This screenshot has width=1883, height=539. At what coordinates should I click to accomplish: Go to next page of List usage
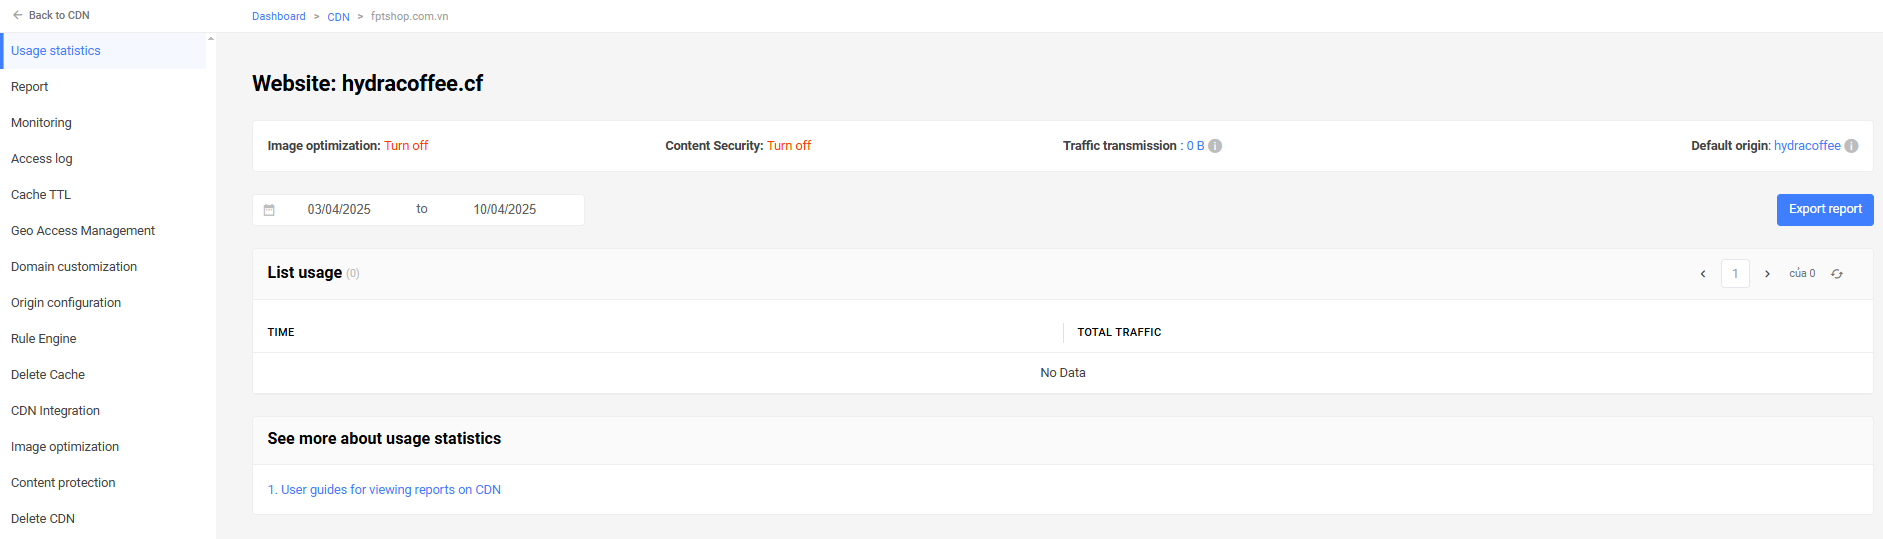[x=1767, y=274]
